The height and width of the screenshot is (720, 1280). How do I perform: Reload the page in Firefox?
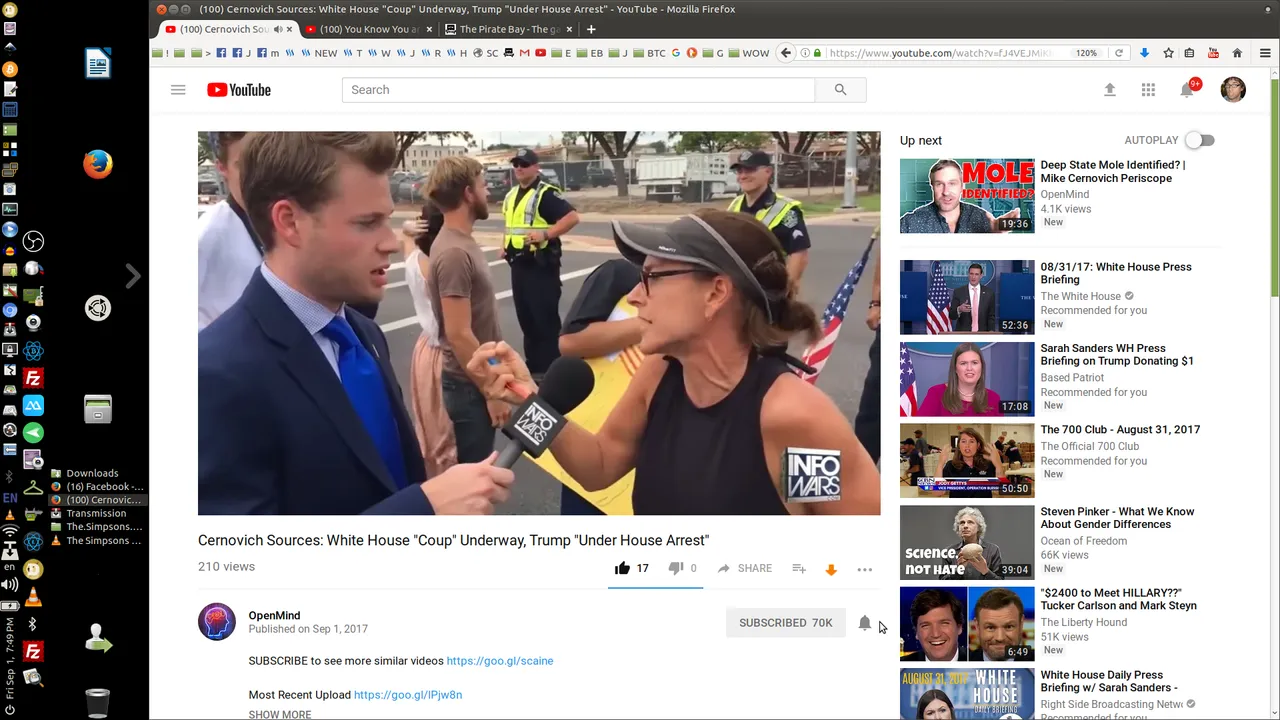1119,53
